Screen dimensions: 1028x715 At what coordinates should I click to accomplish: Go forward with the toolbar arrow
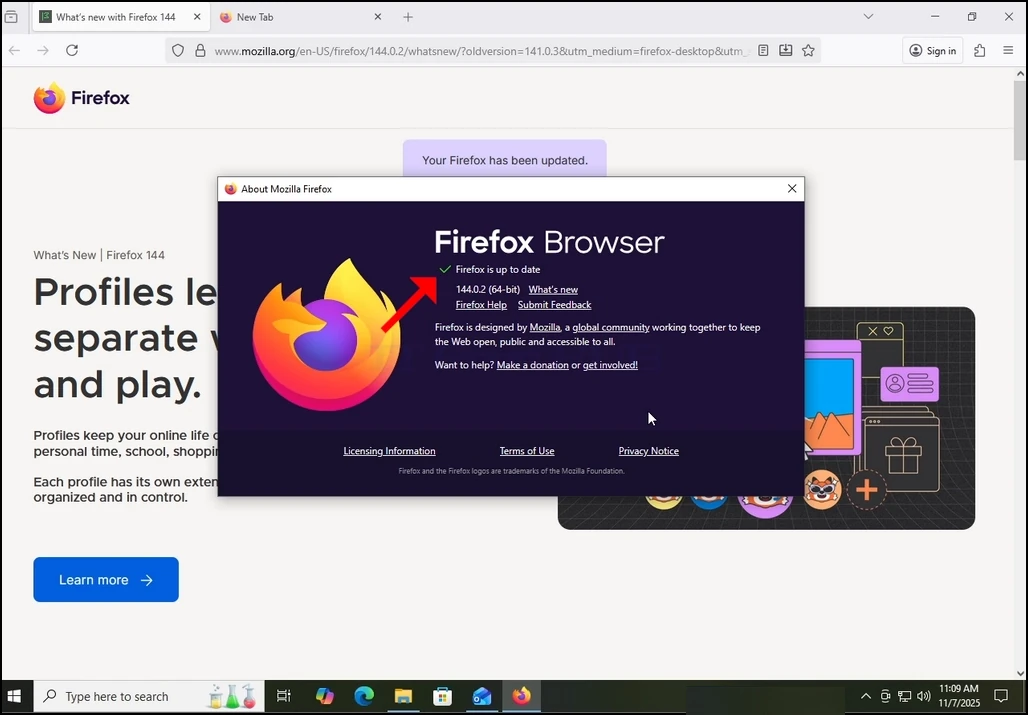(x=43, y=50)
